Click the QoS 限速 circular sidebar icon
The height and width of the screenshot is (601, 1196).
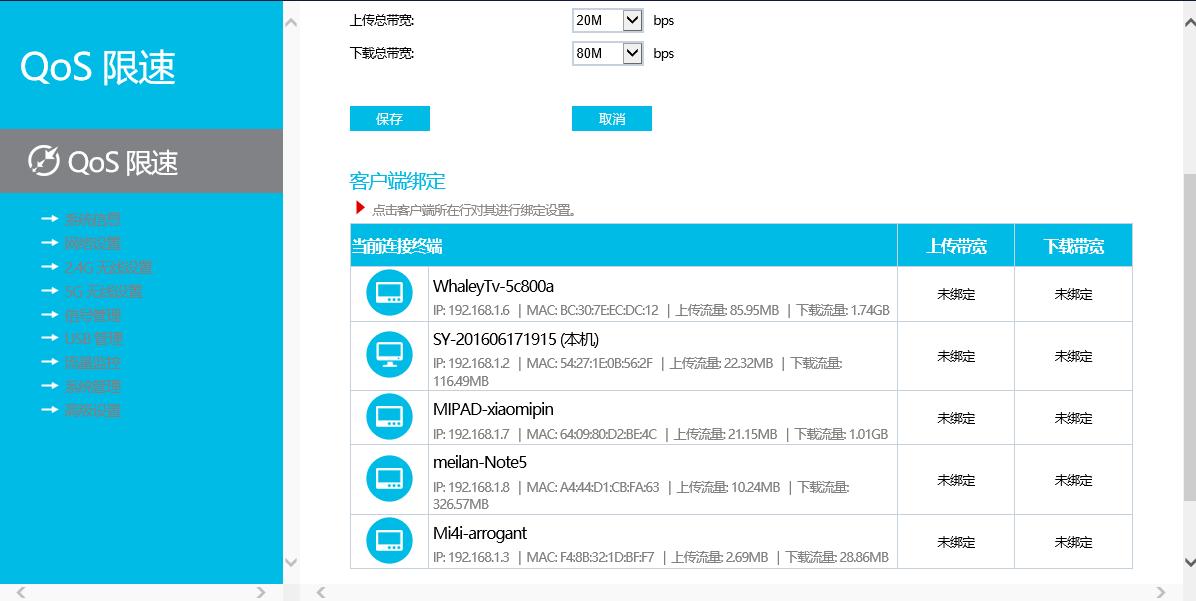pyautogui.click(x=44, y=158)
